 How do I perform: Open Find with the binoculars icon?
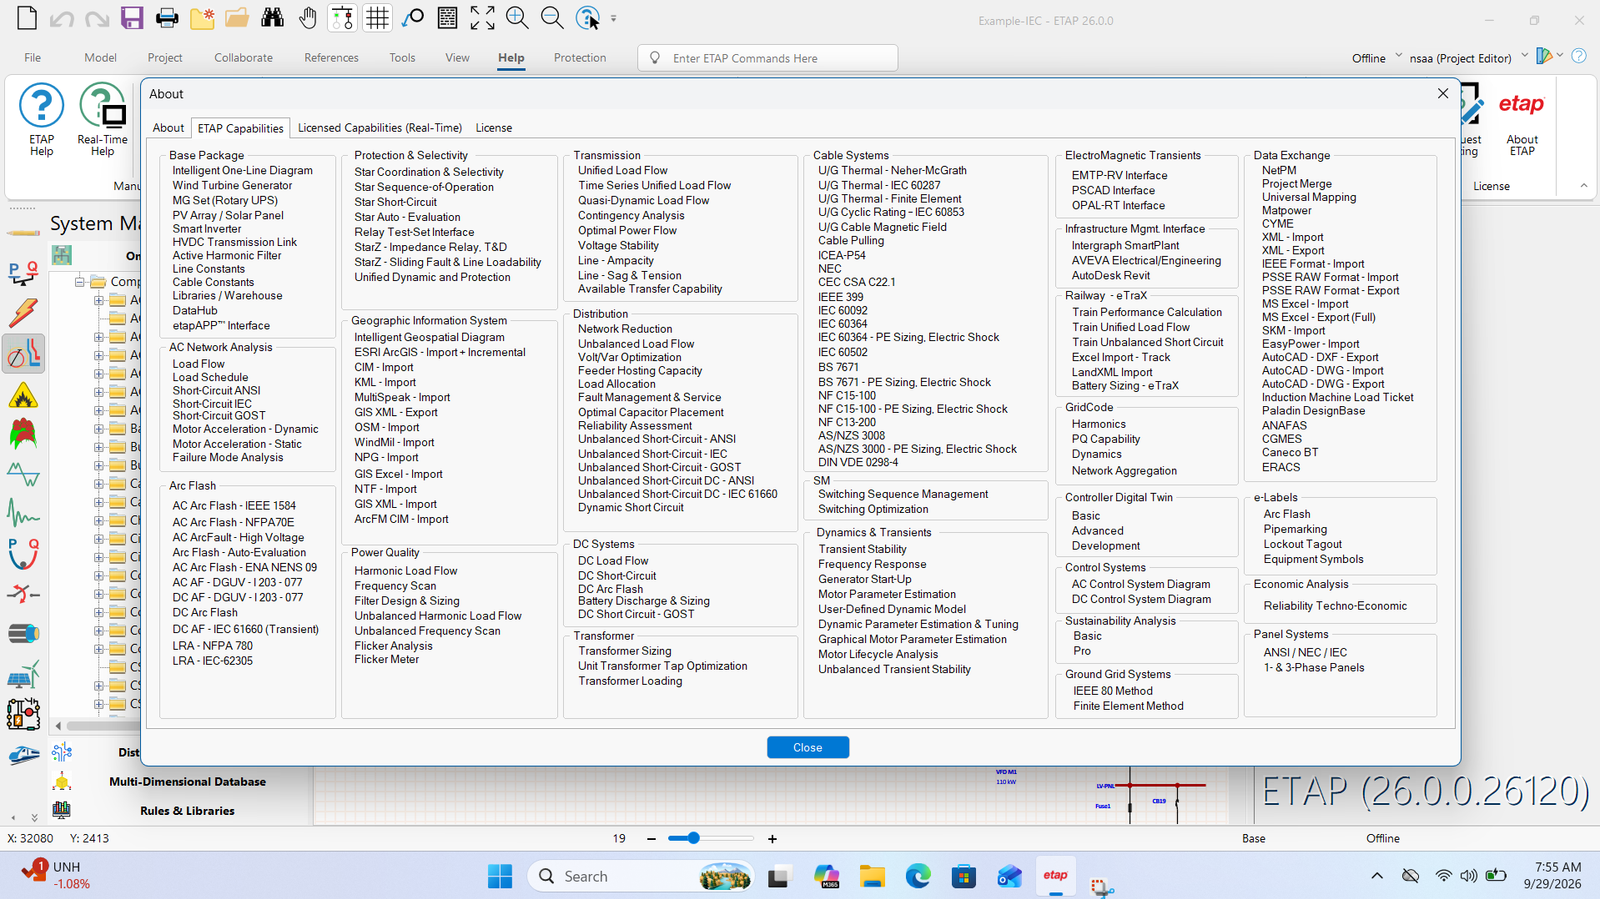[x=272, y=18]
